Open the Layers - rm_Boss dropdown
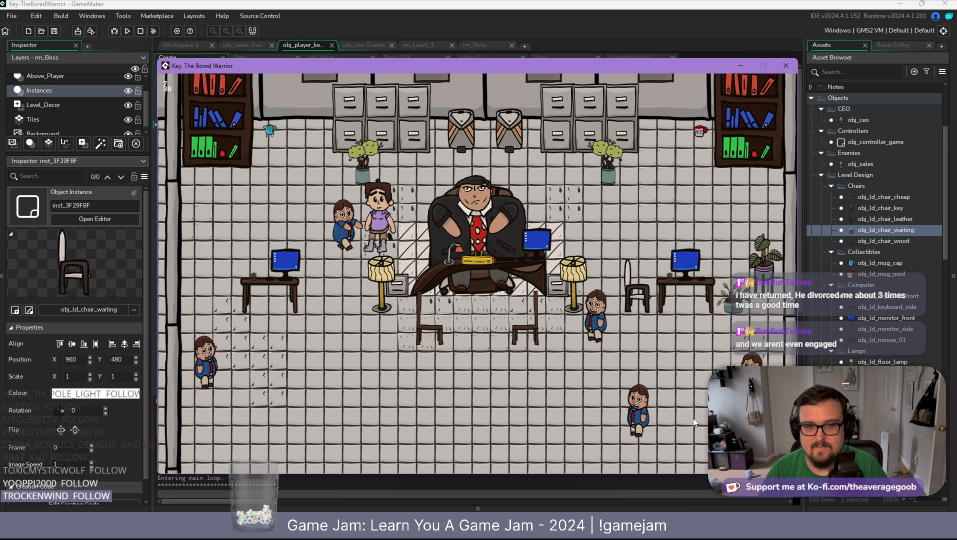 (77, 57)
